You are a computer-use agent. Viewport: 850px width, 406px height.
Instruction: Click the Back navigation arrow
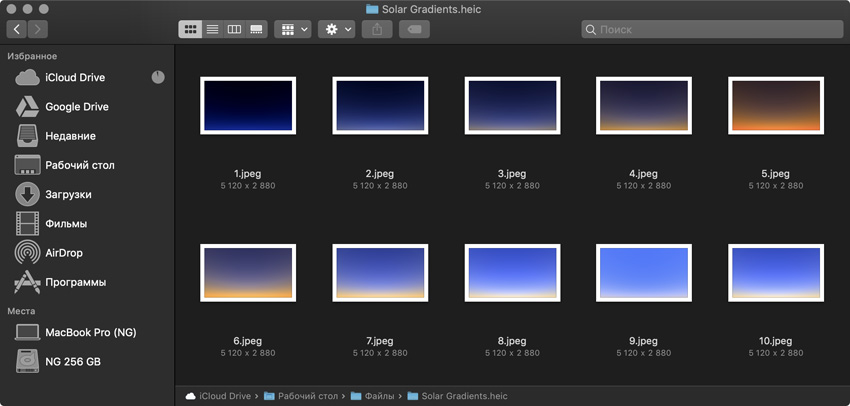click(18, 30)
